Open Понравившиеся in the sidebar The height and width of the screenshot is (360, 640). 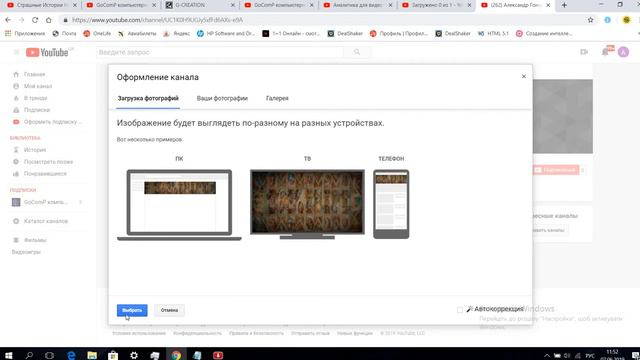(x=46, y=173)
